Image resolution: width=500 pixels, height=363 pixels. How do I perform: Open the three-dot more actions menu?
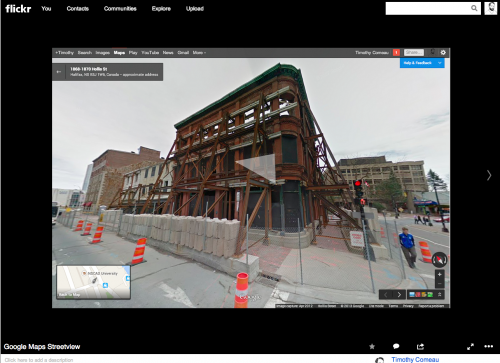pyautogui.click(x=488, y=346)
